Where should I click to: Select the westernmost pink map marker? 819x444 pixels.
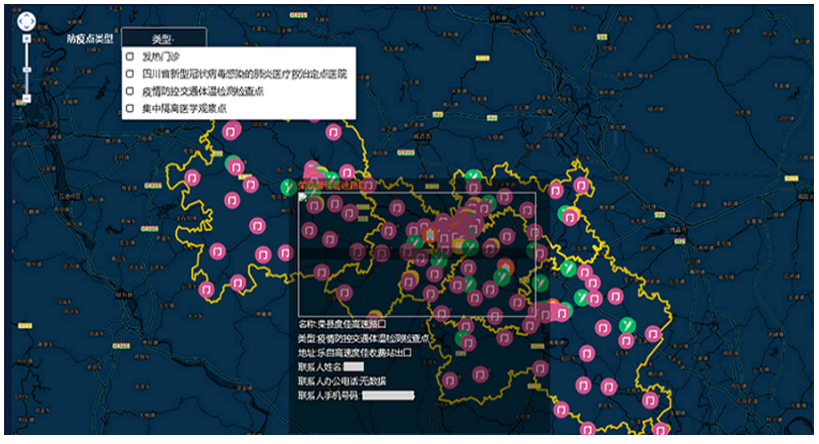(x=192, y=178)
